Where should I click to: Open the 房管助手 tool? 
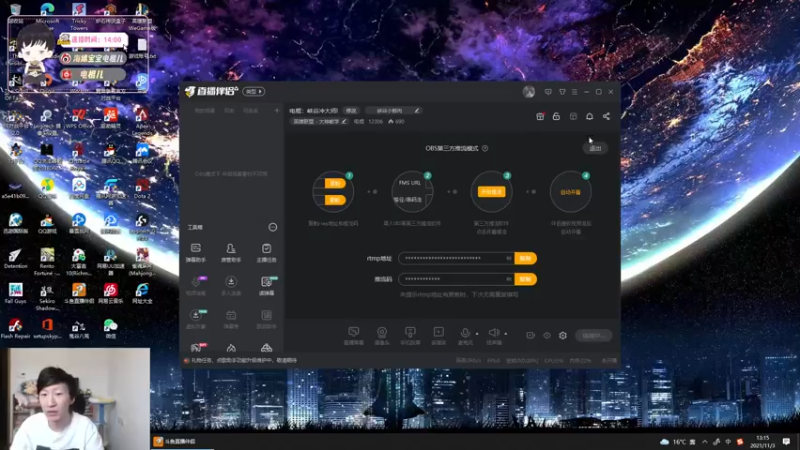point(231,253)
